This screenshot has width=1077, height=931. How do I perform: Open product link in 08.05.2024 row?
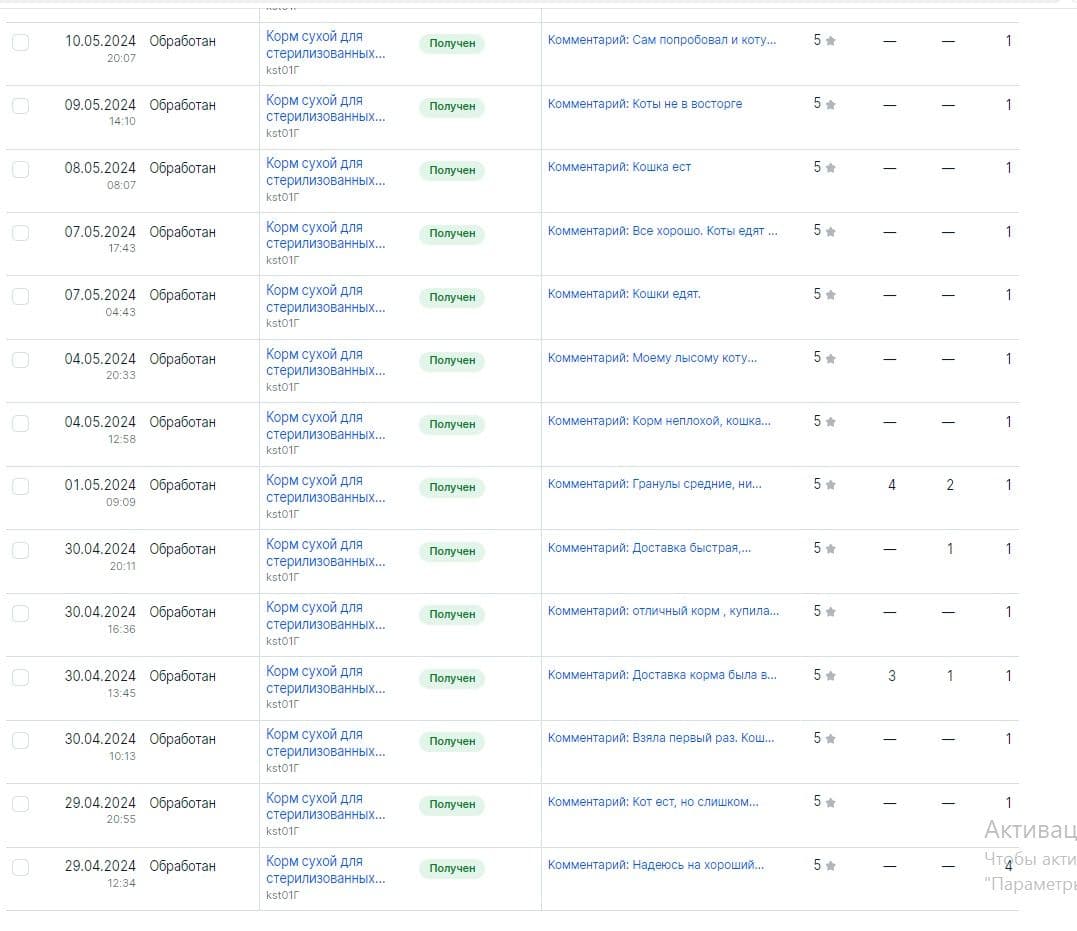pyautogui.click(x=325, y=172)
